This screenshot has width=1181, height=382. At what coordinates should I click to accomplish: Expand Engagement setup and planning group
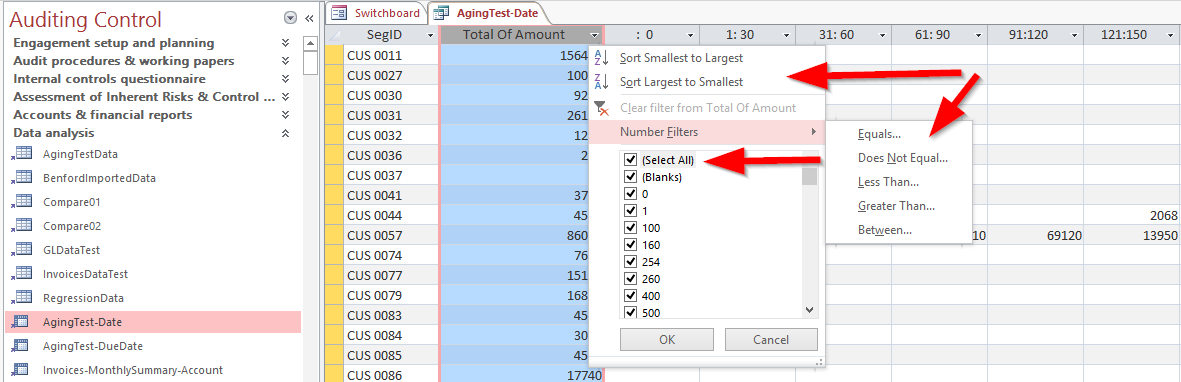tap(285, 43)
